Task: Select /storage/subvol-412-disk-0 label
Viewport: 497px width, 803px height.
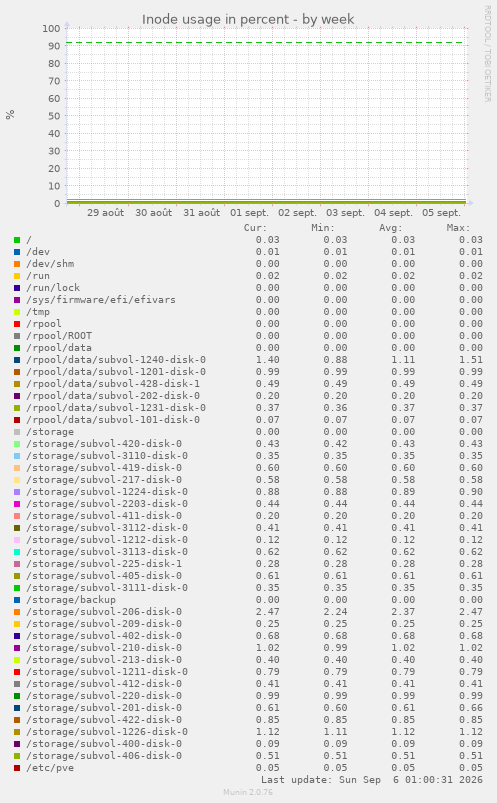Action: (x=104, y=684)
